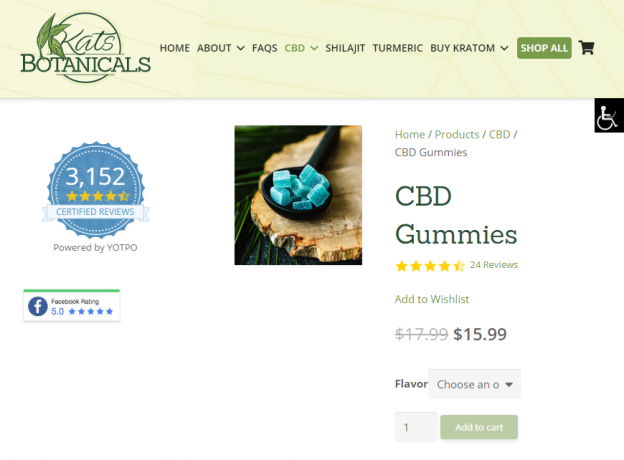
Task: Open the 24 Reviews link
Action: (494, 265)
